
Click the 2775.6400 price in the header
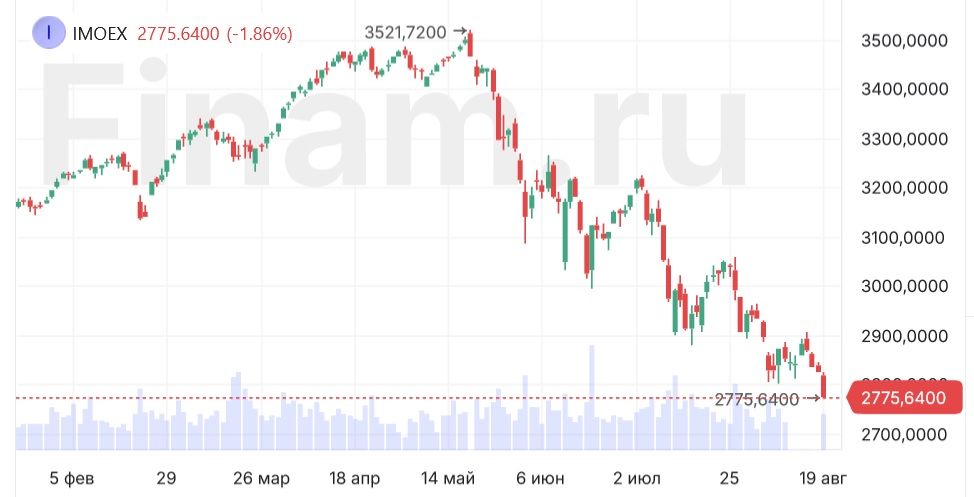tap(178, 34)
